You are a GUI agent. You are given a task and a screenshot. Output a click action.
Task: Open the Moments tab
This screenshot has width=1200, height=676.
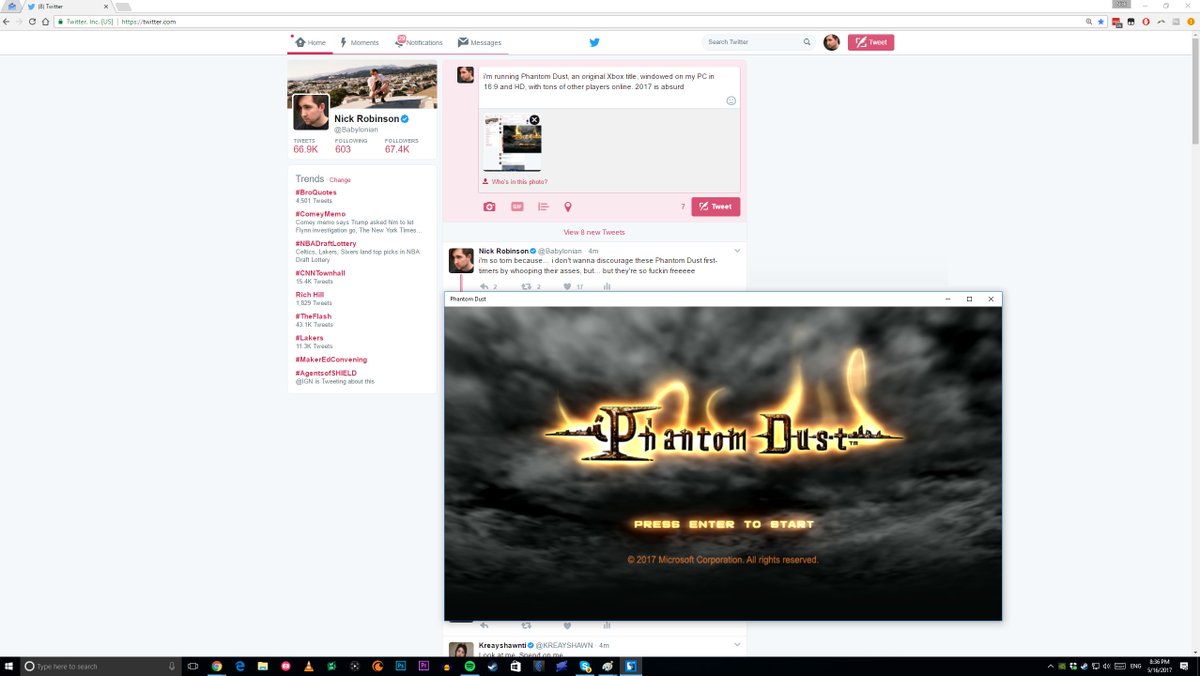point(359,43)
